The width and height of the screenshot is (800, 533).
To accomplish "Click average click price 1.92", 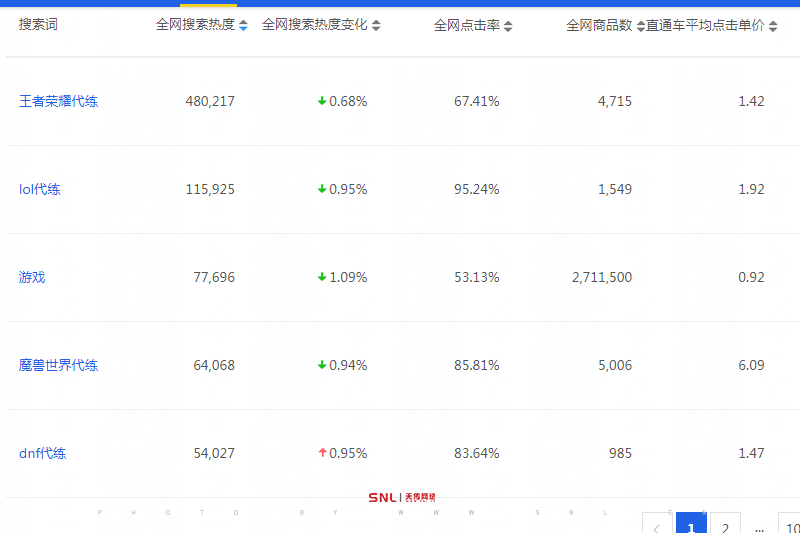I will pos(752,189).
